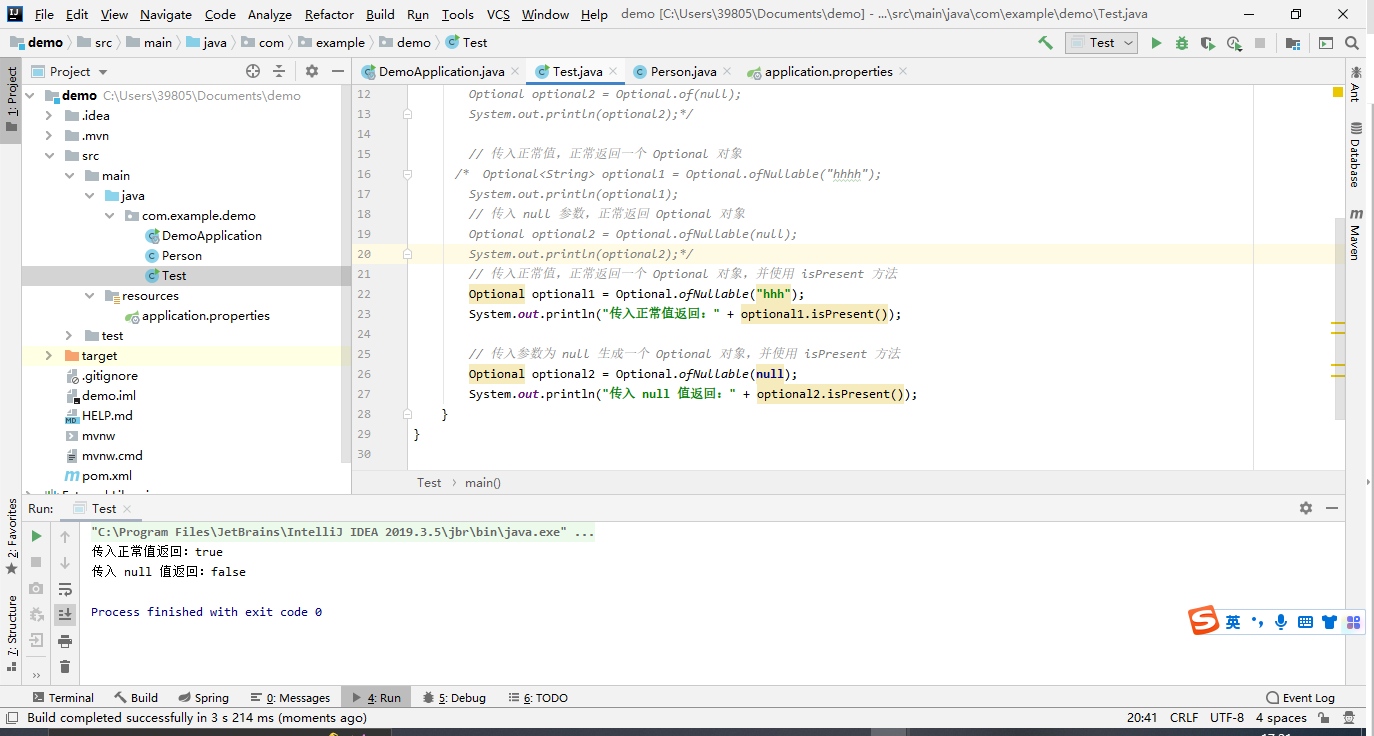Open Run panel settings with the gear icon
Image resolution: width=1374 pixels, height=736 pixels.
click(x=1306, y=507)
